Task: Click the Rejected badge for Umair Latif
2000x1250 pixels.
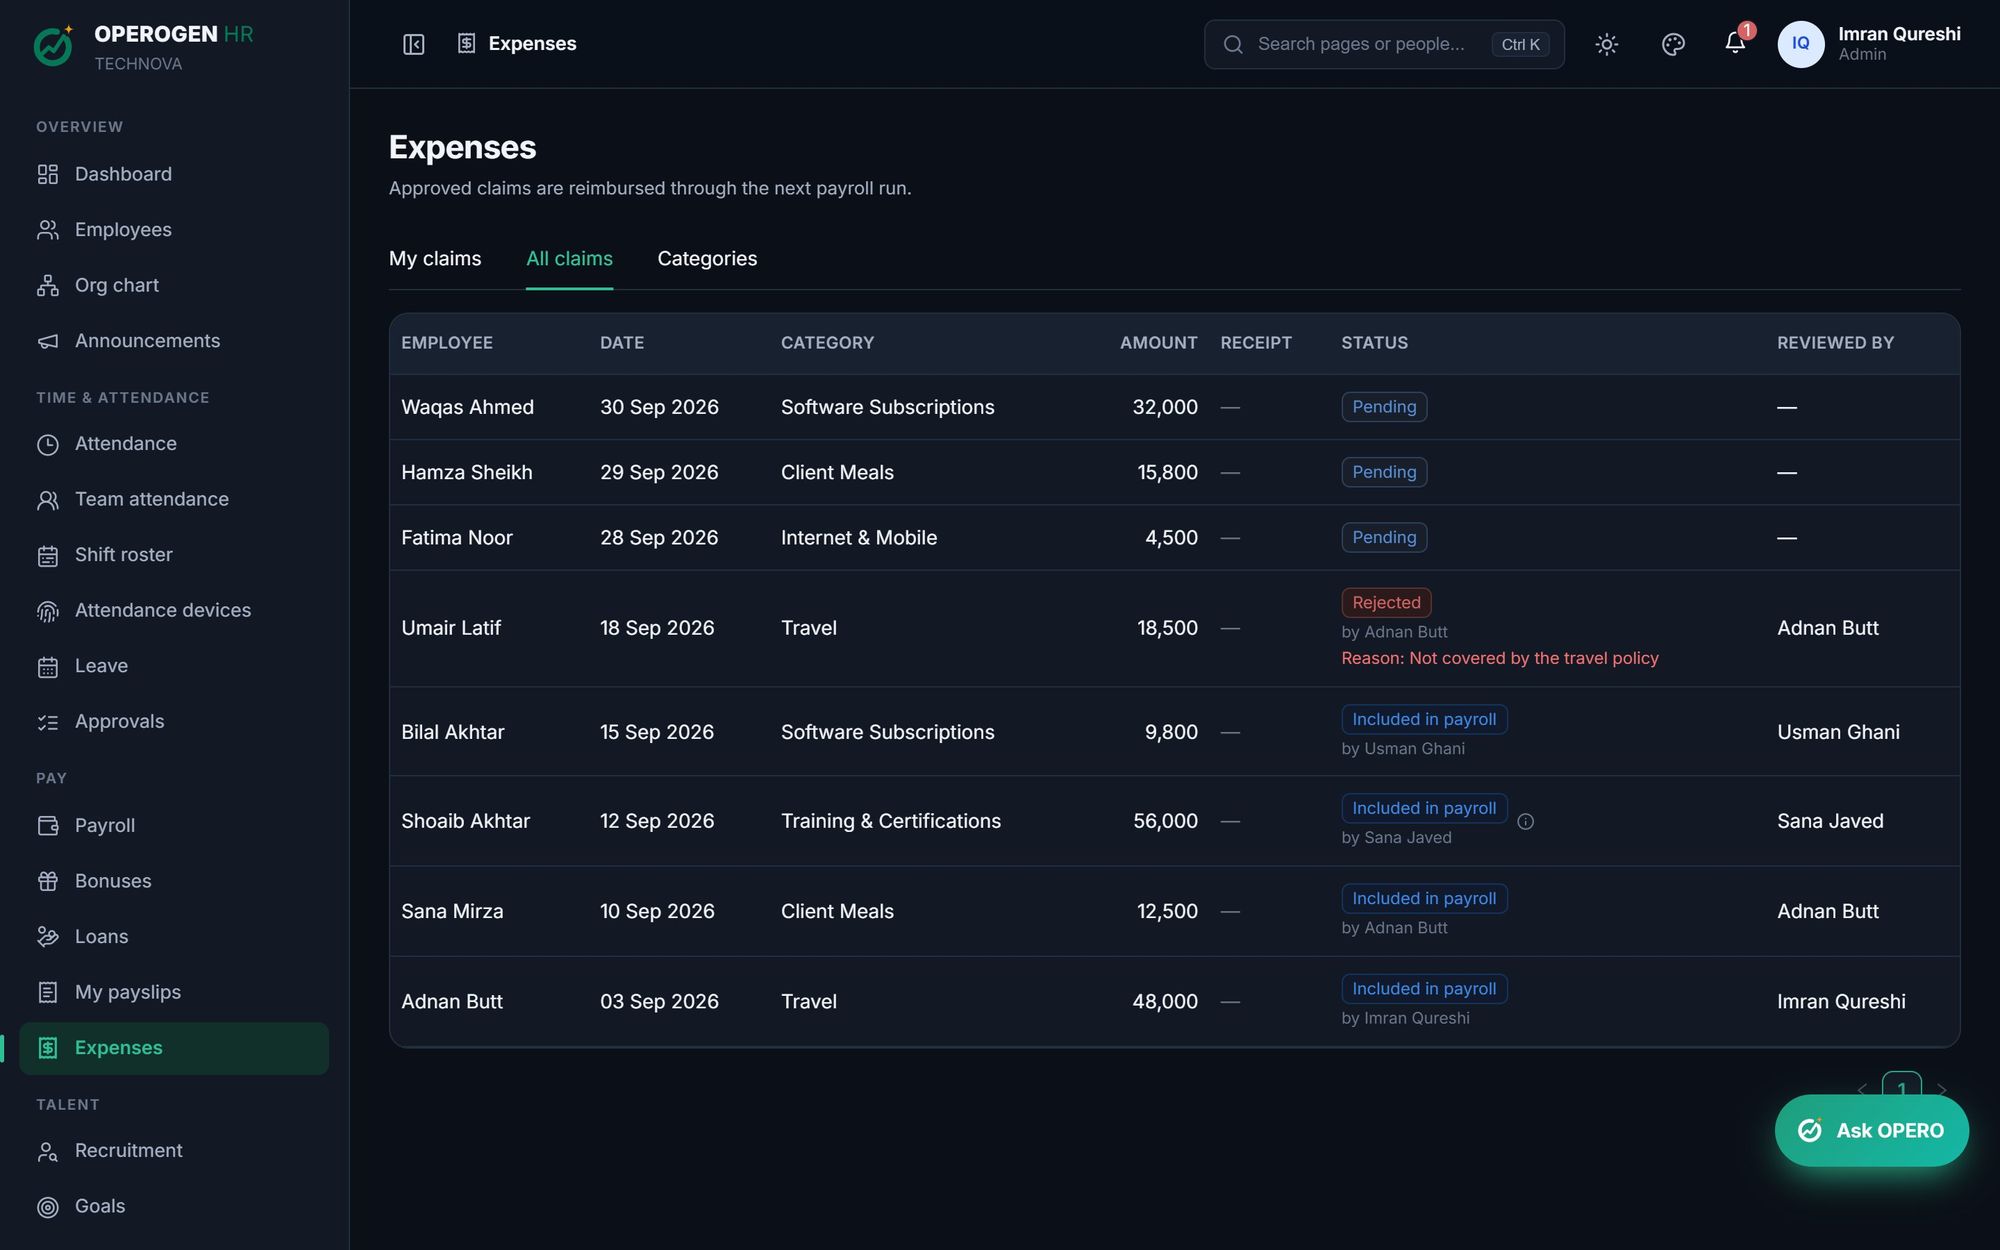Action: coord(1386,603)
